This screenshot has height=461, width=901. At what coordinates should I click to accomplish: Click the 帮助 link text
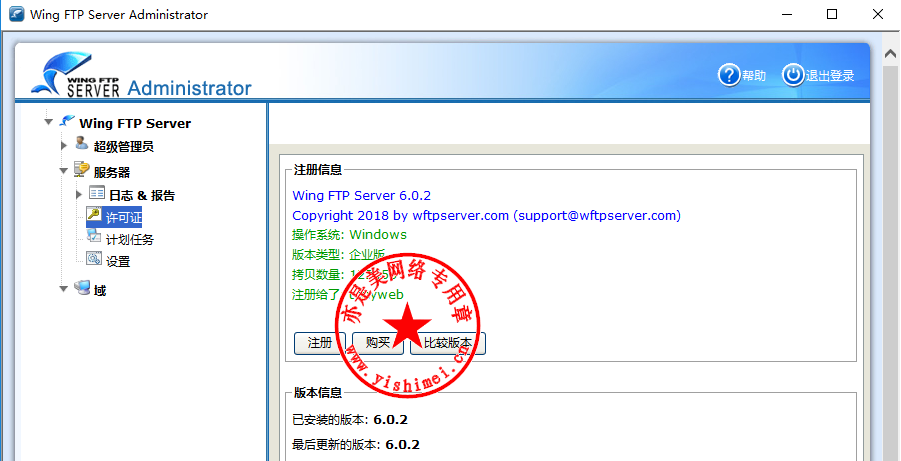click(x=754, y=76)
